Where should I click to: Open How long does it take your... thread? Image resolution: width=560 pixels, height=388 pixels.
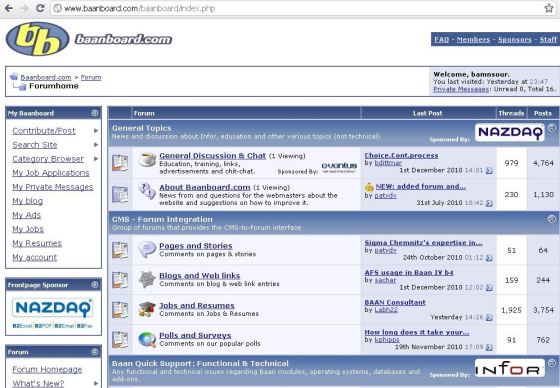[417, 332]
